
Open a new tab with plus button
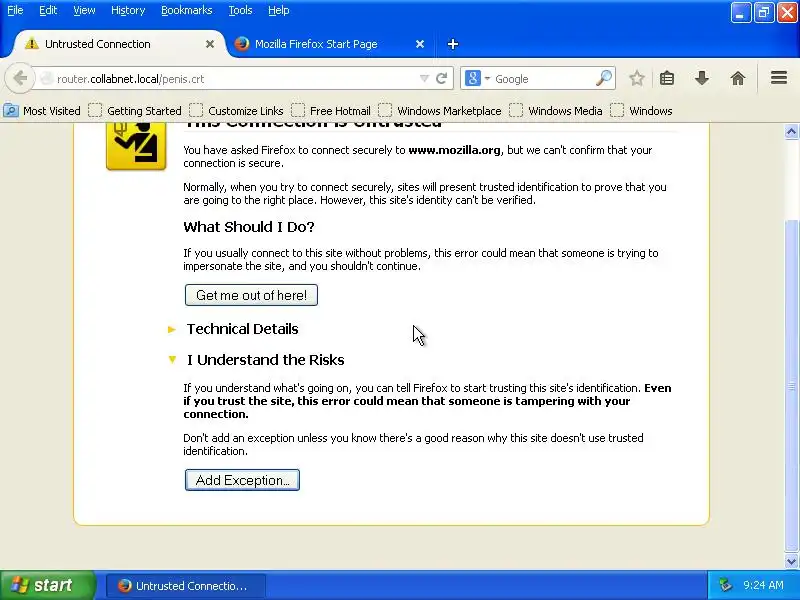click(453, 44)
